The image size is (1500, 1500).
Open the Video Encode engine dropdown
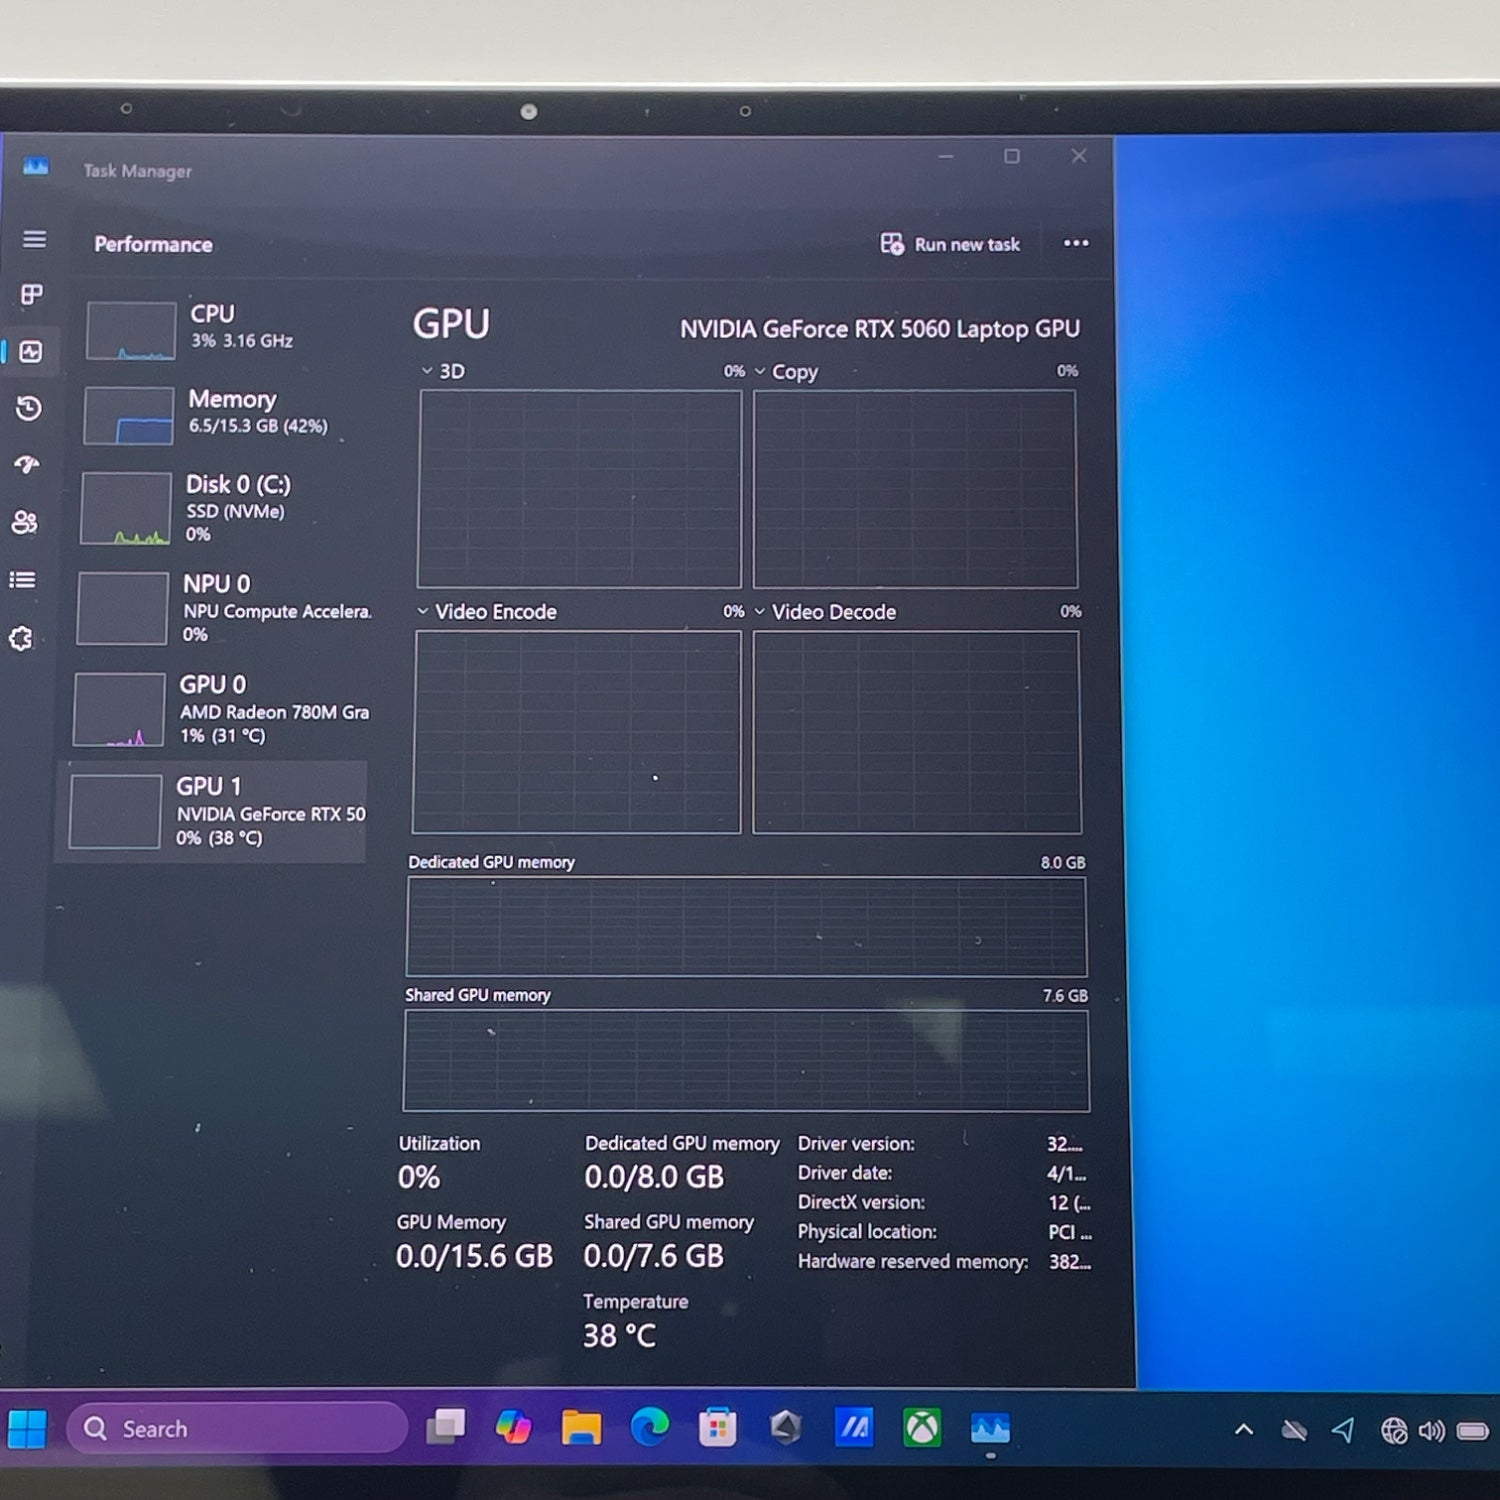point(423,612)
